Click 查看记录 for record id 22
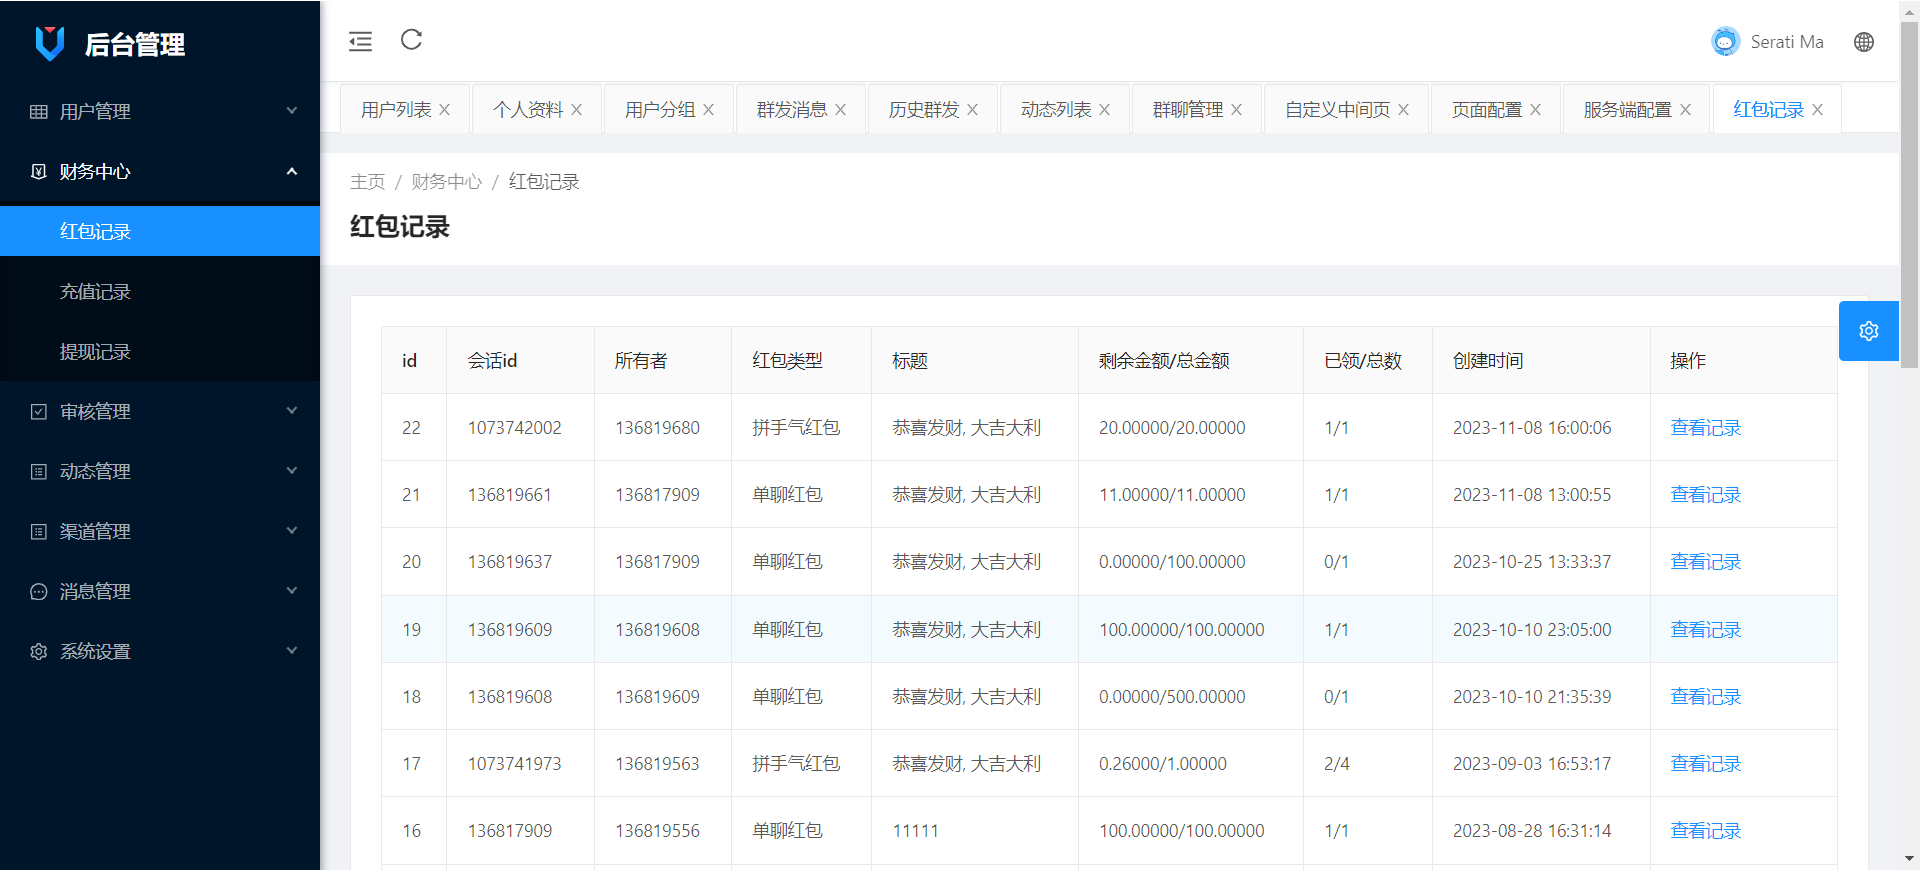The height and width of the screenshot is (870, 1920). (1705, 428)
